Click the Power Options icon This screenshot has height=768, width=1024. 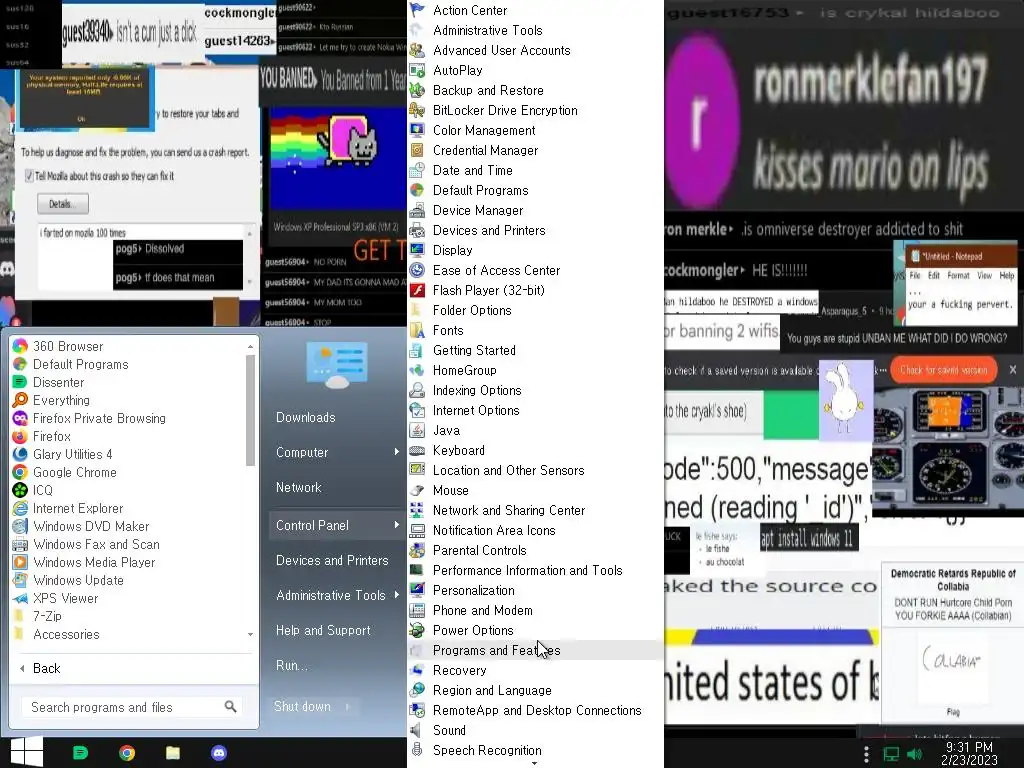tap(417, 630)
